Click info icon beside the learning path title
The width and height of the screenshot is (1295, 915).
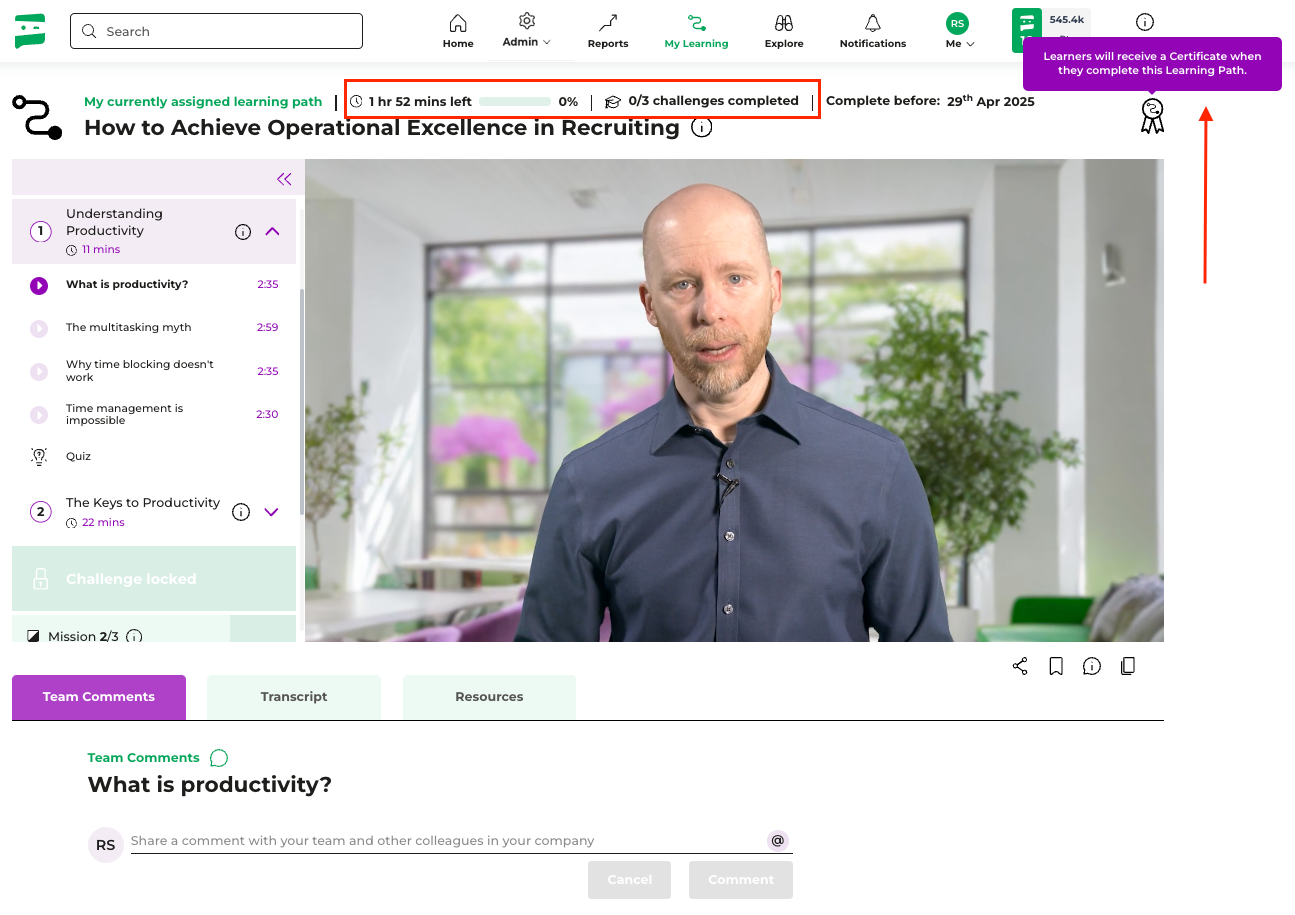click(x=702, y=128)
